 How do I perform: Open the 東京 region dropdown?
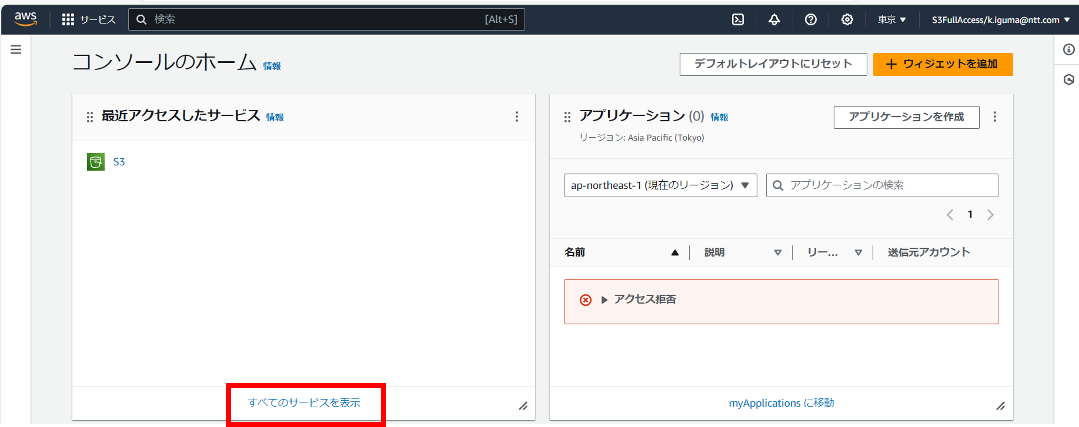point(892,19)
